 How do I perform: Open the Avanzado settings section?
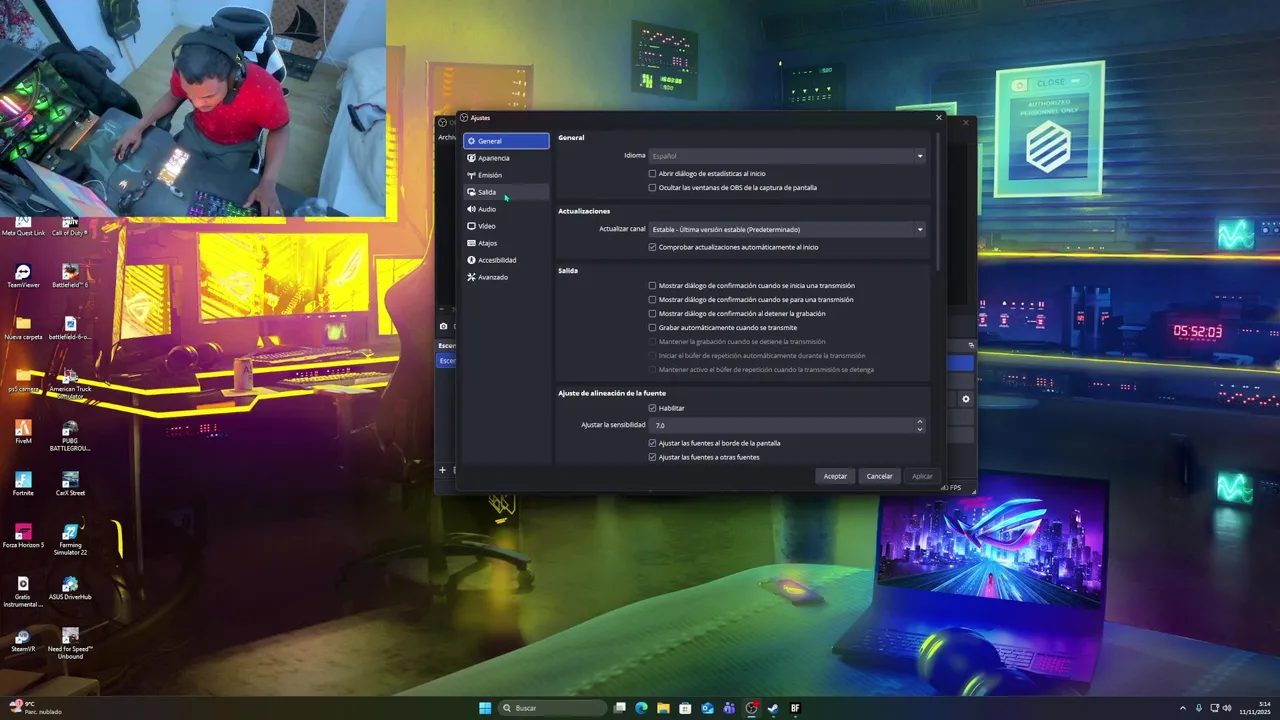(506, 277)
